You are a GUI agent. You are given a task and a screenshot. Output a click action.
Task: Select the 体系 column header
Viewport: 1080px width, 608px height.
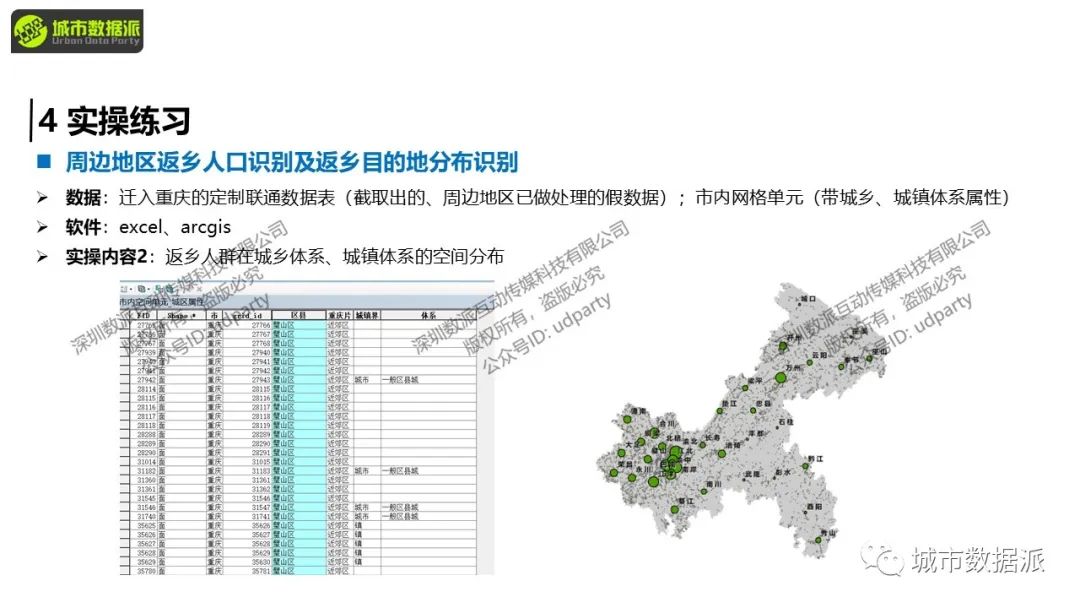point(428,315)
